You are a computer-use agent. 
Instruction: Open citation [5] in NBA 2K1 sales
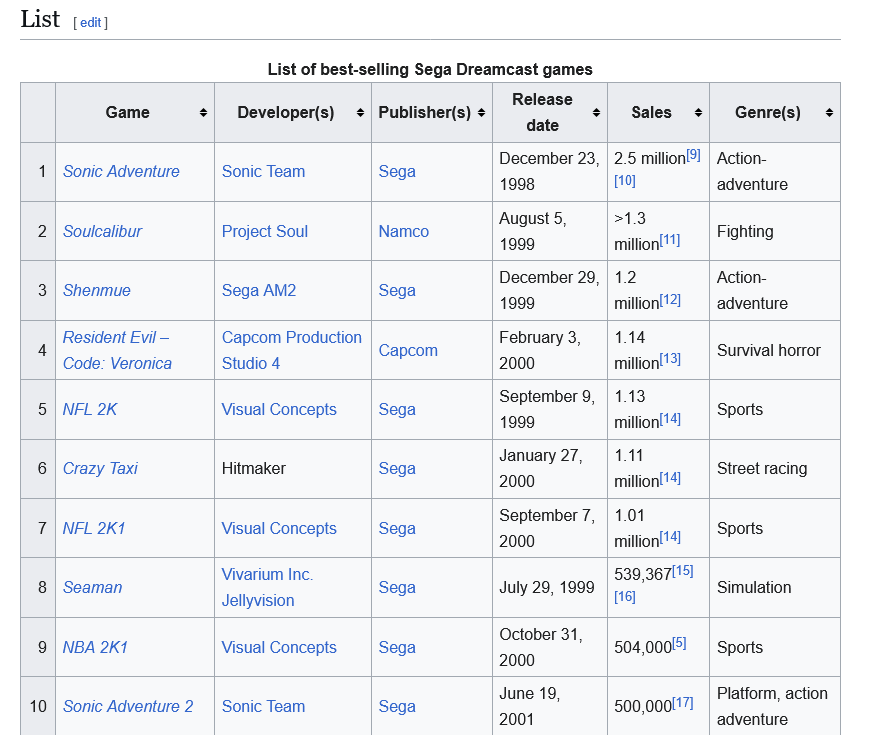(x=680, y=643)
